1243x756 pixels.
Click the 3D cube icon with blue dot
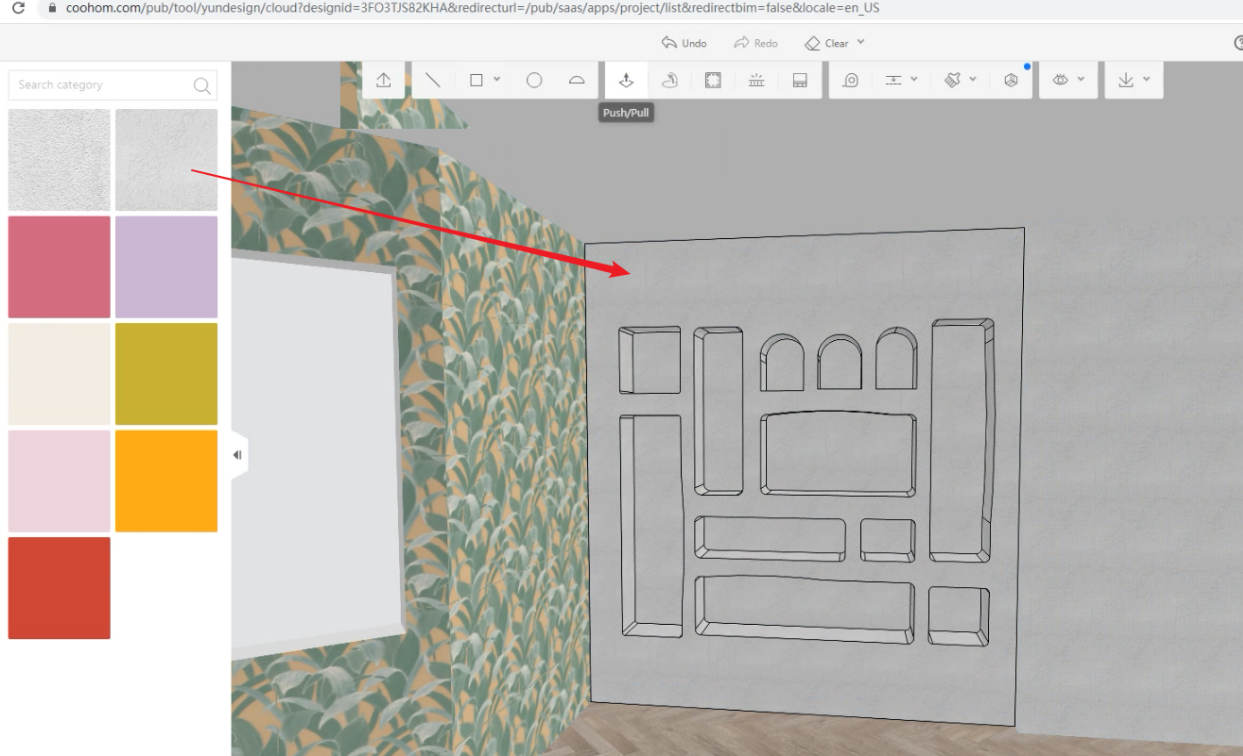pos(1011,81)
